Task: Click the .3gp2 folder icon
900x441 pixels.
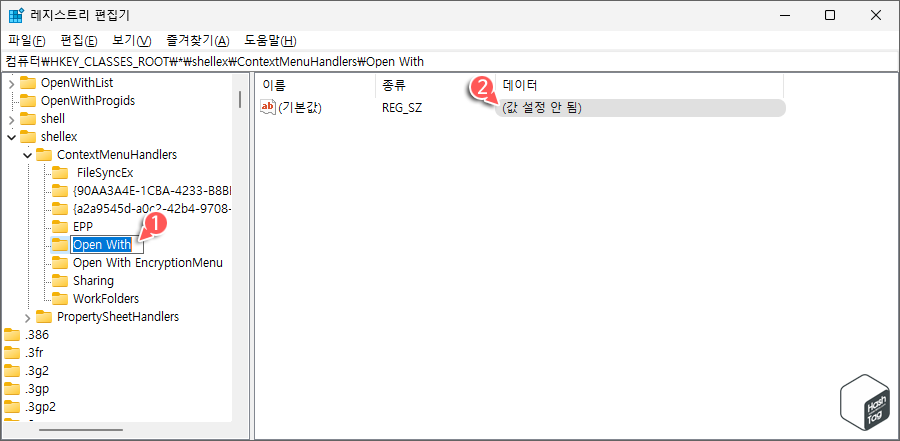Action: pyautogui.click(x=12, y=407)
